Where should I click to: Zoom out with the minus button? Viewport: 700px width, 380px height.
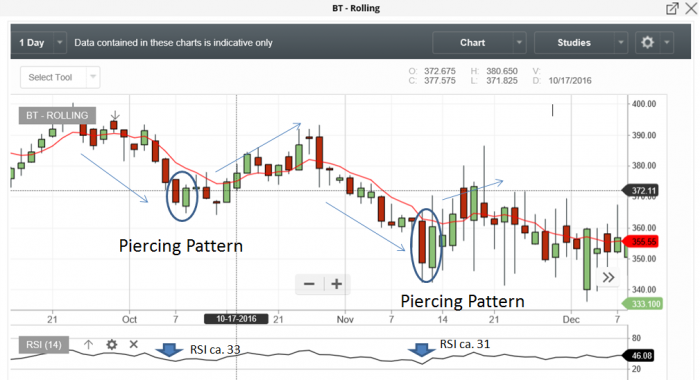309,284
